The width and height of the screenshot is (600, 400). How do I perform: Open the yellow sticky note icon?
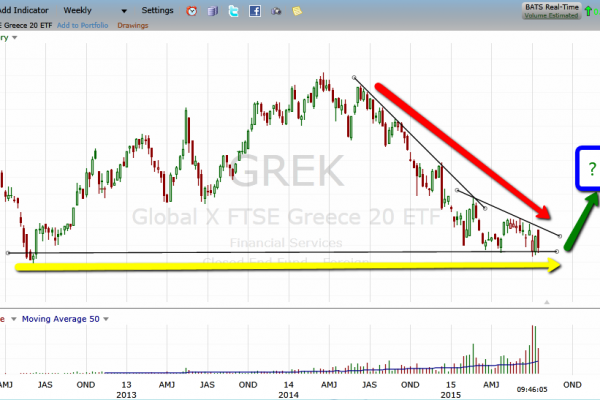click(x=296, y=11)
